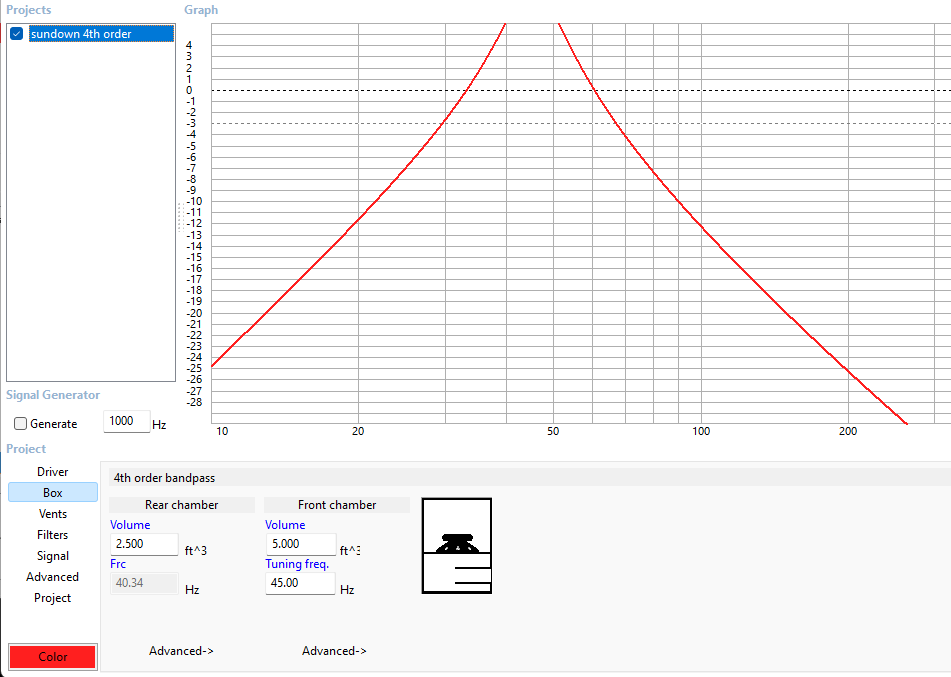951x677 pixels.
Task: Click the Hz unit beside the signal generator field
Action: pos(159,425)
